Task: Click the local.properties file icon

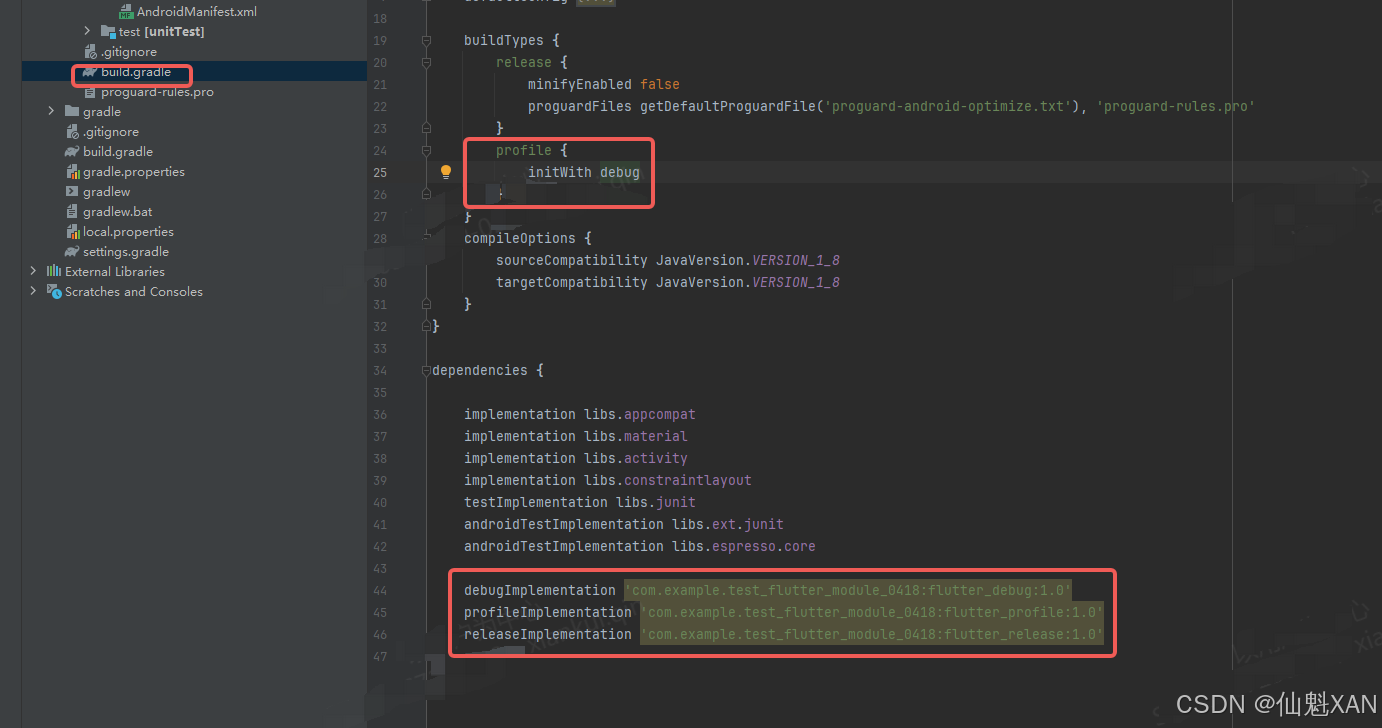Action: coord(72,232)
